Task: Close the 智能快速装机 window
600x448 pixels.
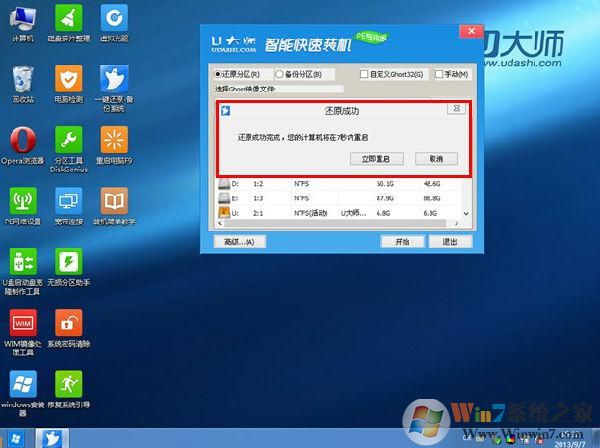Action: [471, 31]
